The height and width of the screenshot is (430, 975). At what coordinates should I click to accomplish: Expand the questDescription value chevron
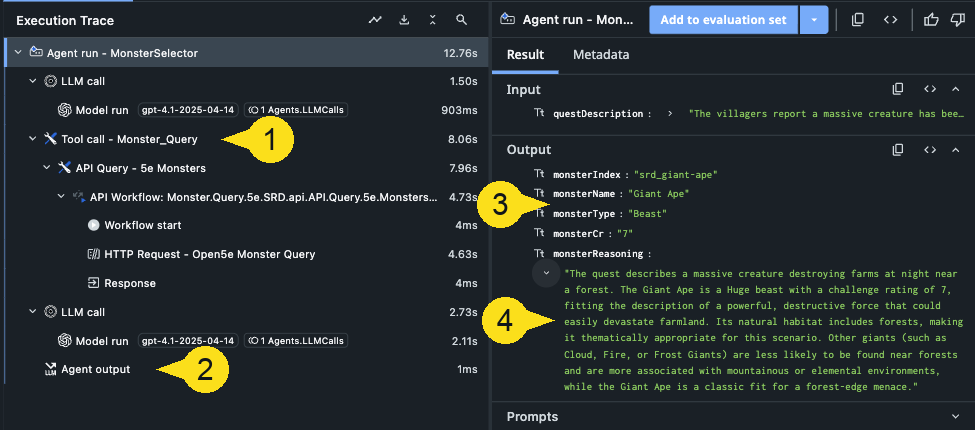(x=670, y=114)
